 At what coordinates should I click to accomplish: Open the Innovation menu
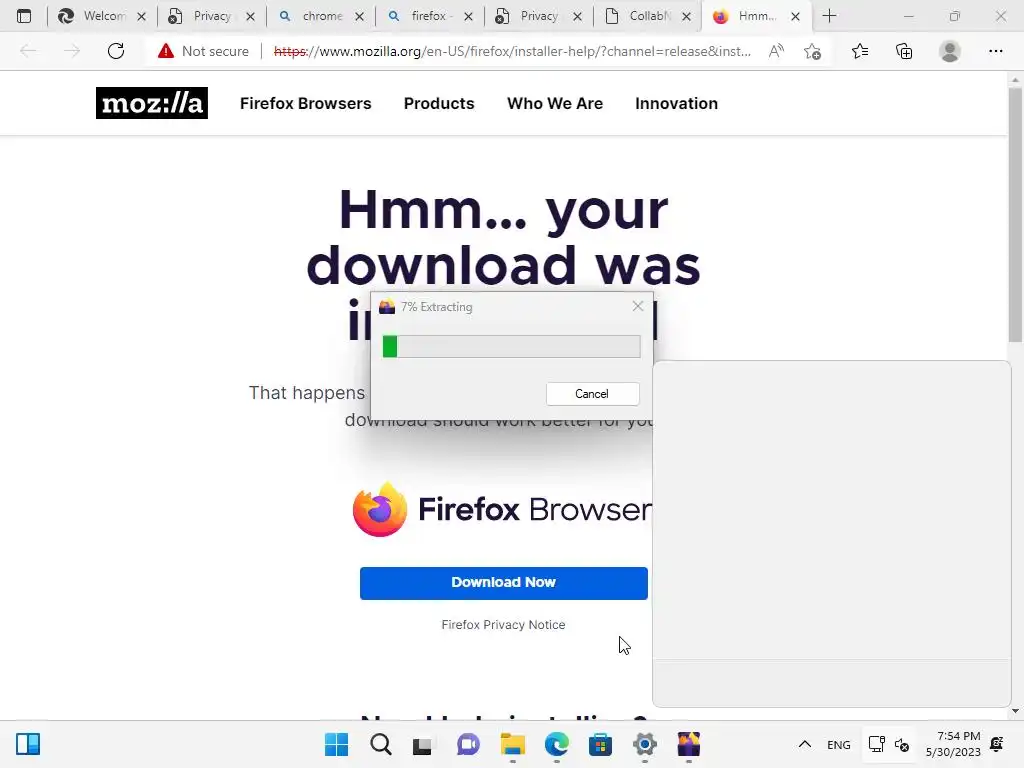pos(677,103)
